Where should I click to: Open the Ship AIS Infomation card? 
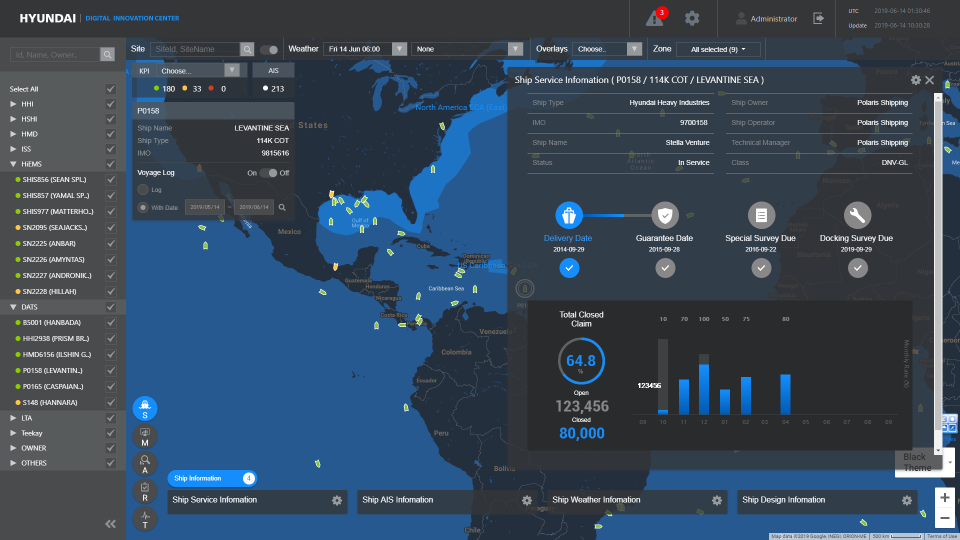[448, 501]
